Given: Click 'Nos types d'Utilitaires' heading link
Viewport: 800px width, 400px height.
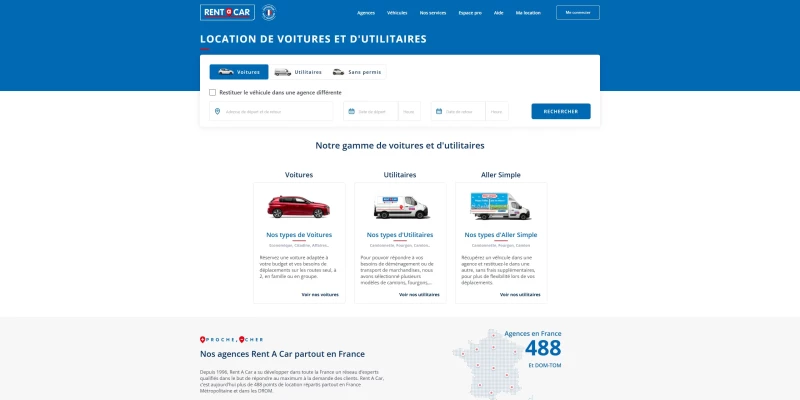Looking at the screenshot, I should (400, 235).
